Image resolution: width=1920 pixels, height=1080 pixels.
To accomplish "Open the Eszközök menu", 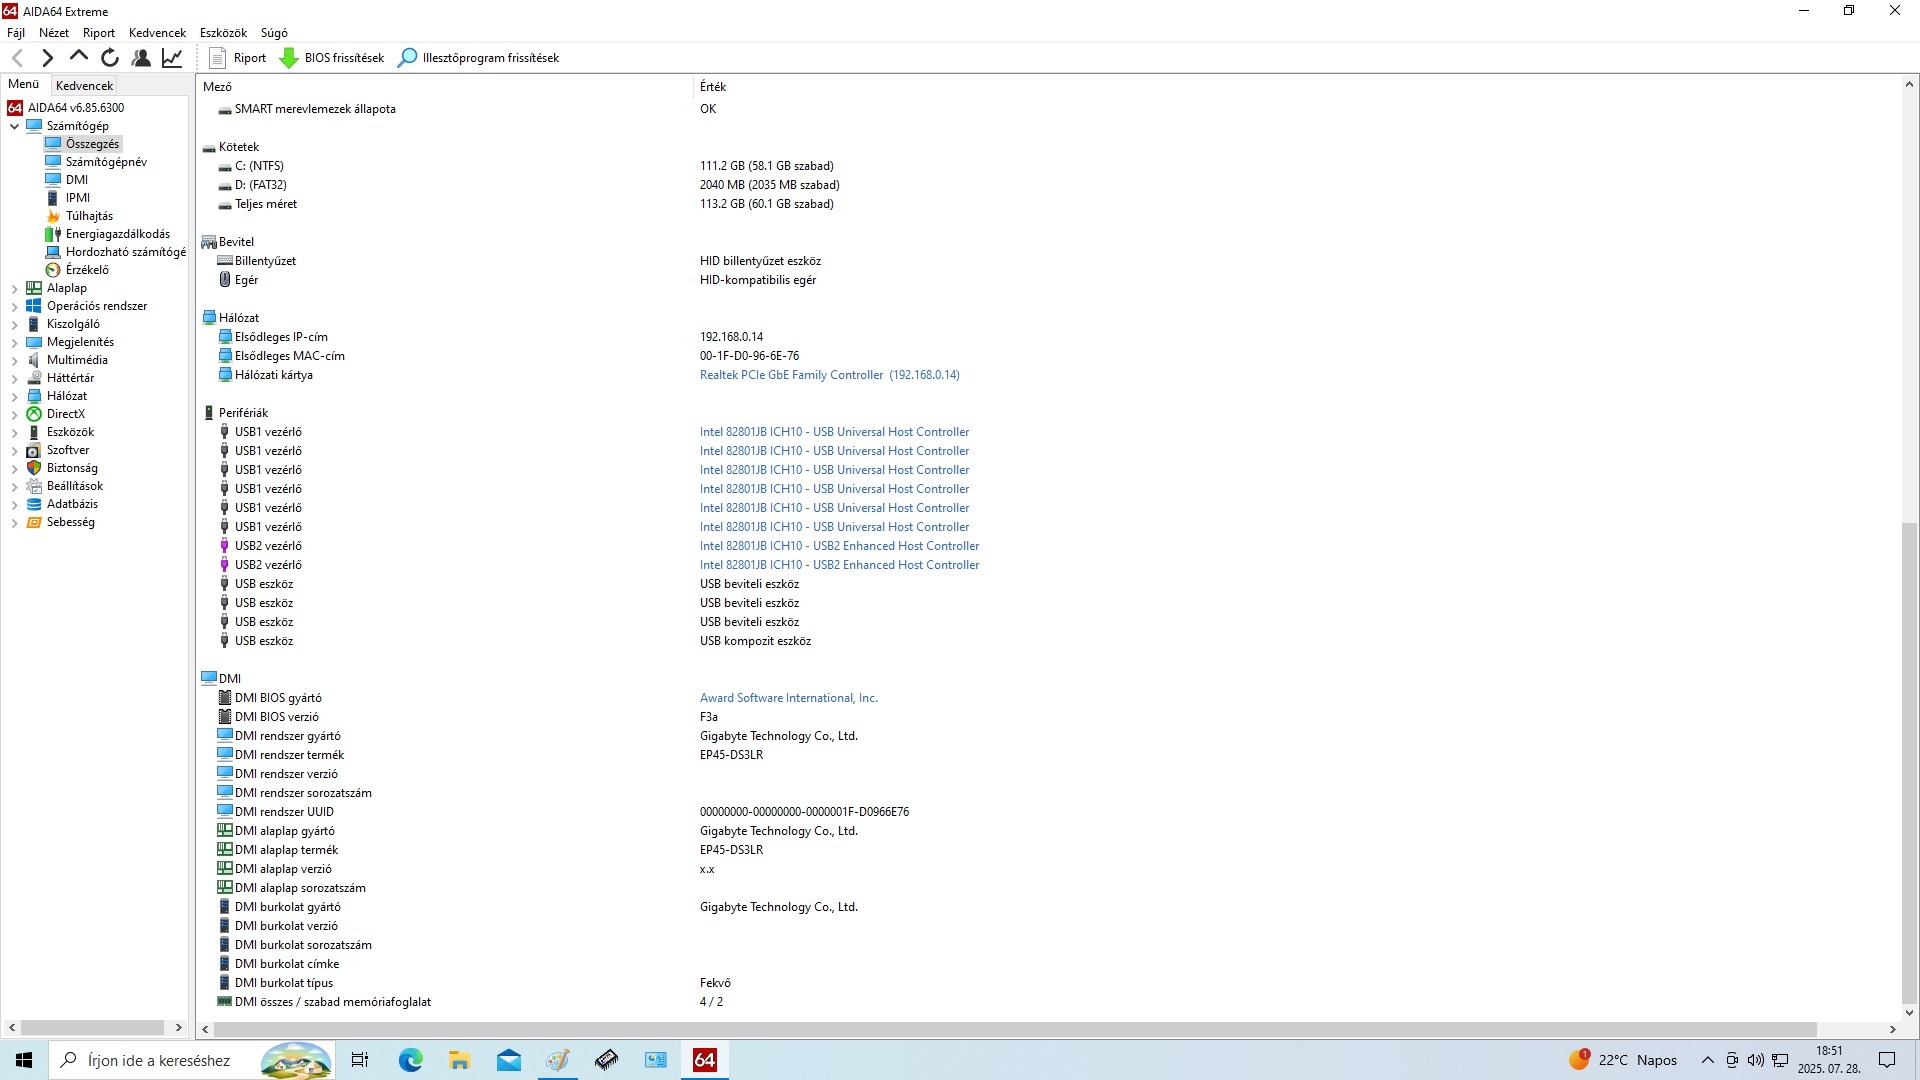I will click(x=223, y=33).
